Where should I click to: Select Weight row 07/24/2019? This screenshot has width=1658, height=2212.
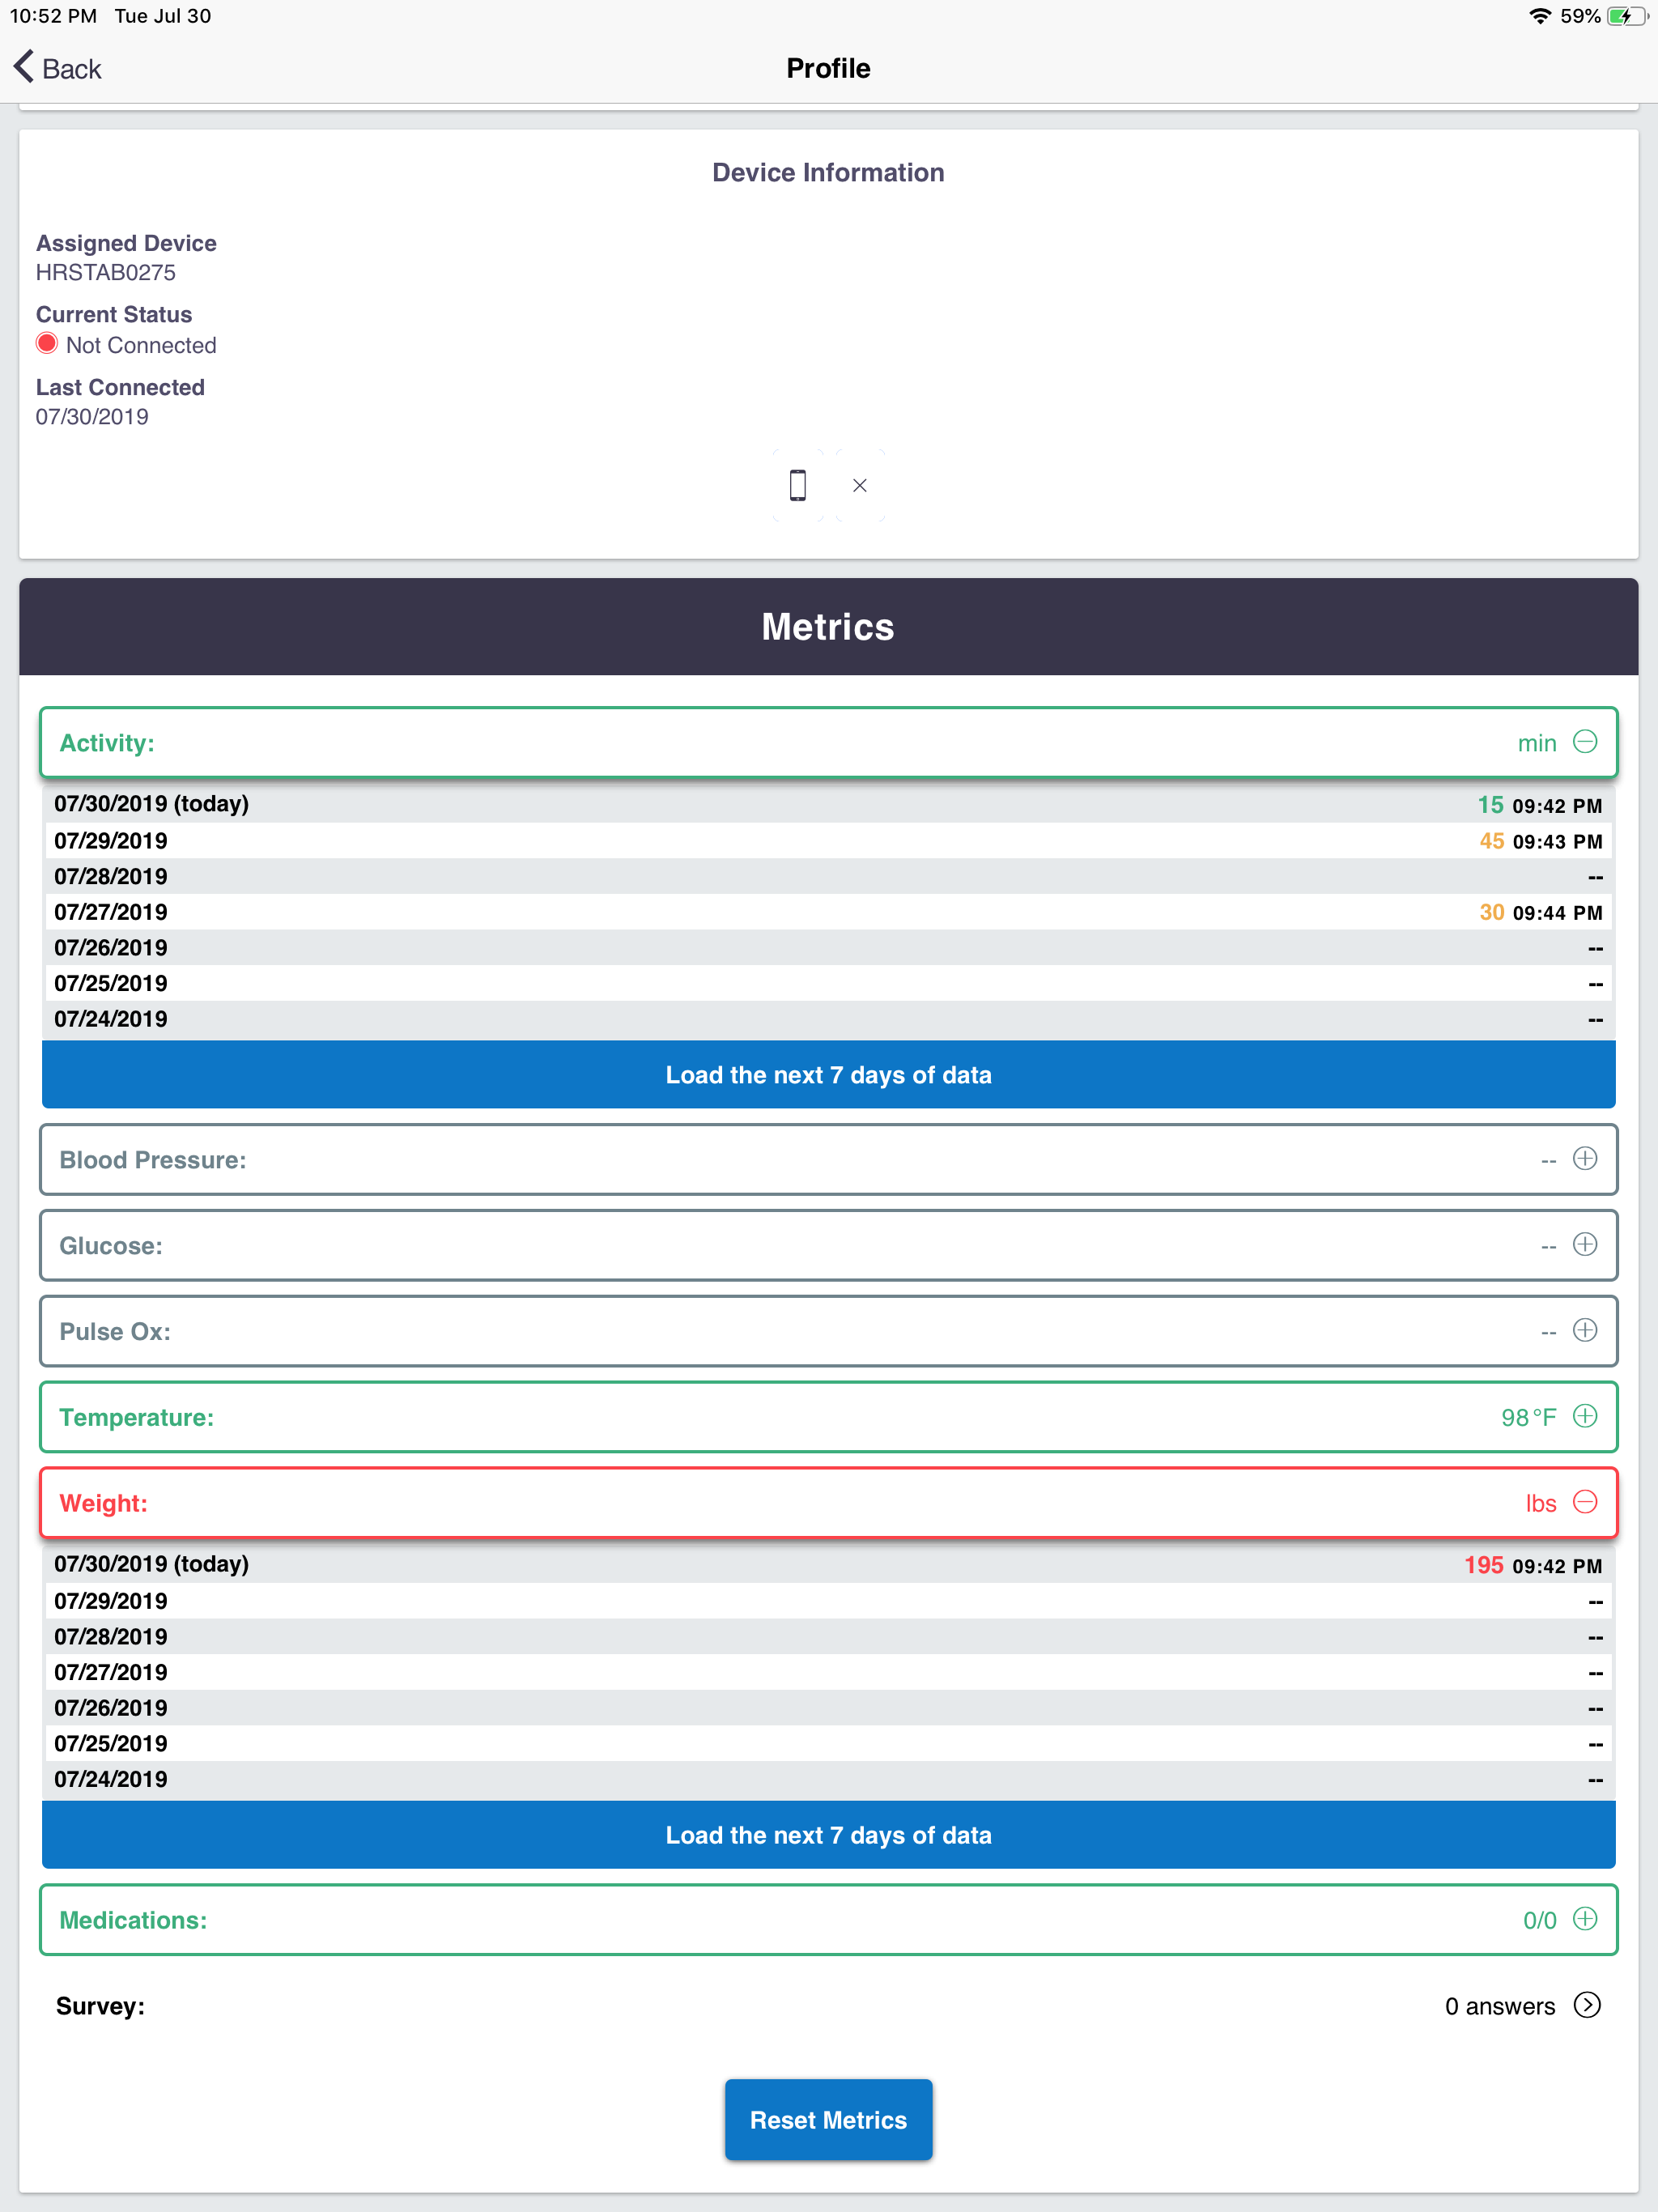[x=829, y=1779]
